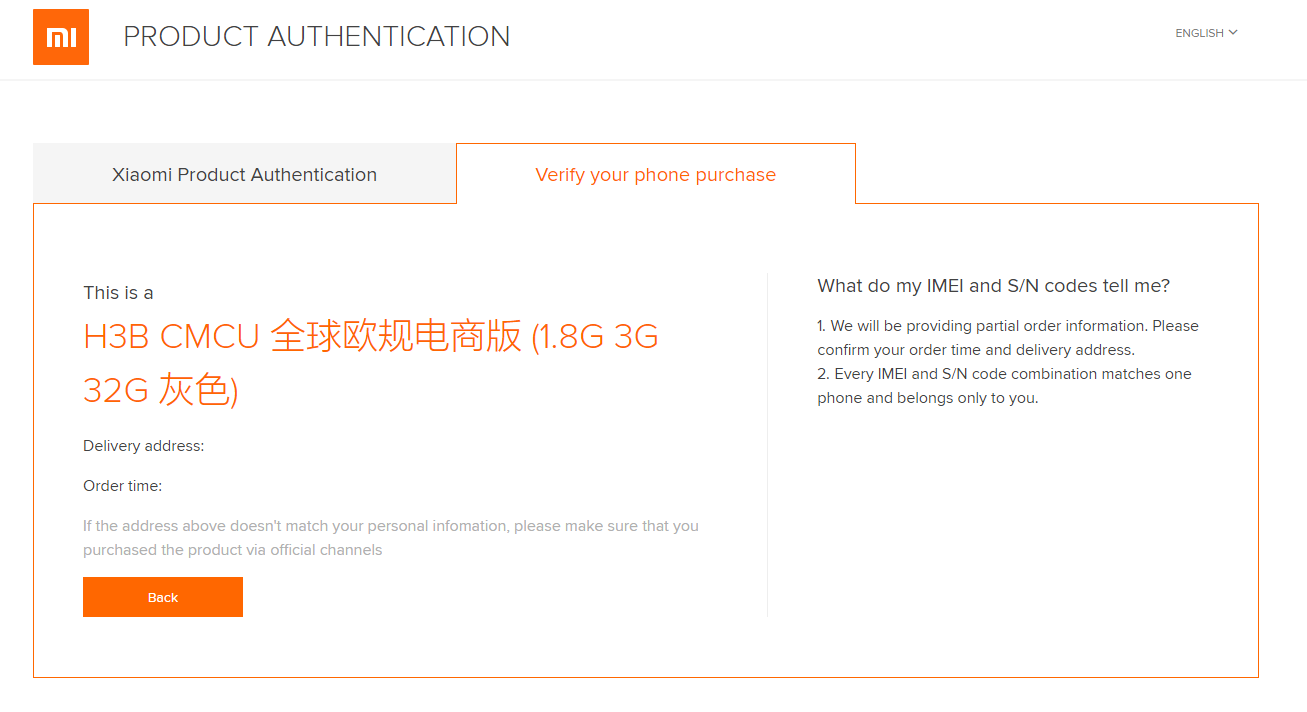Click the IMEI and S/N codes question heading
This screenshot has height=712, width=1307.
coord(993,286)
